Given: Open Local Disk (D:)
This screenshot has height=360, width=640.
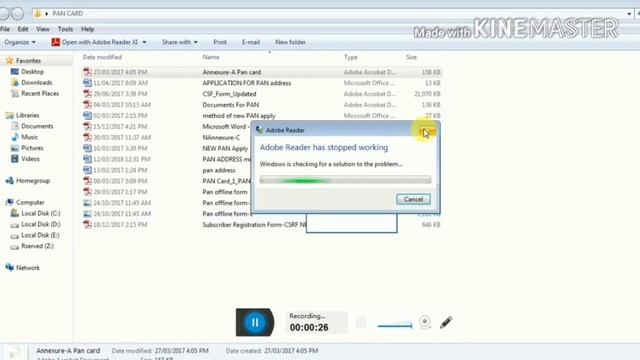Looking at the screenshot, I should tap(40, 224).
